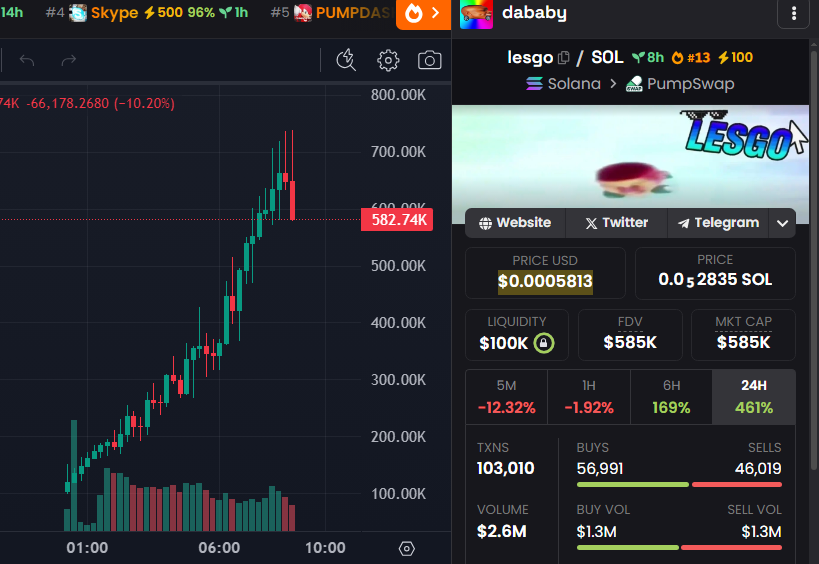819x564 pixels.
Task: Click the MKT CAP $585K box
Action: [743, 335]
